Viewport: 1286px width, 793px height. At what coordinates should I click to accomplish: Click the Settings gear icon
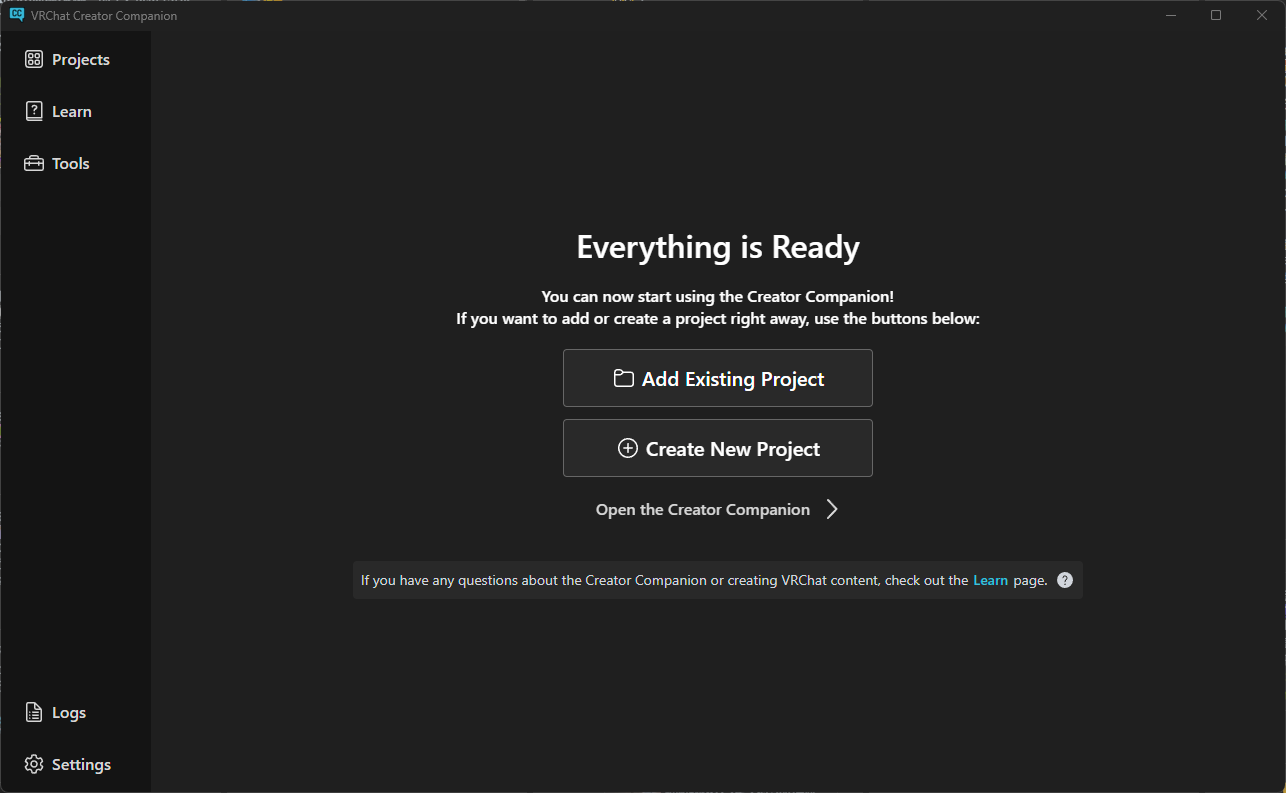point(34,765)
